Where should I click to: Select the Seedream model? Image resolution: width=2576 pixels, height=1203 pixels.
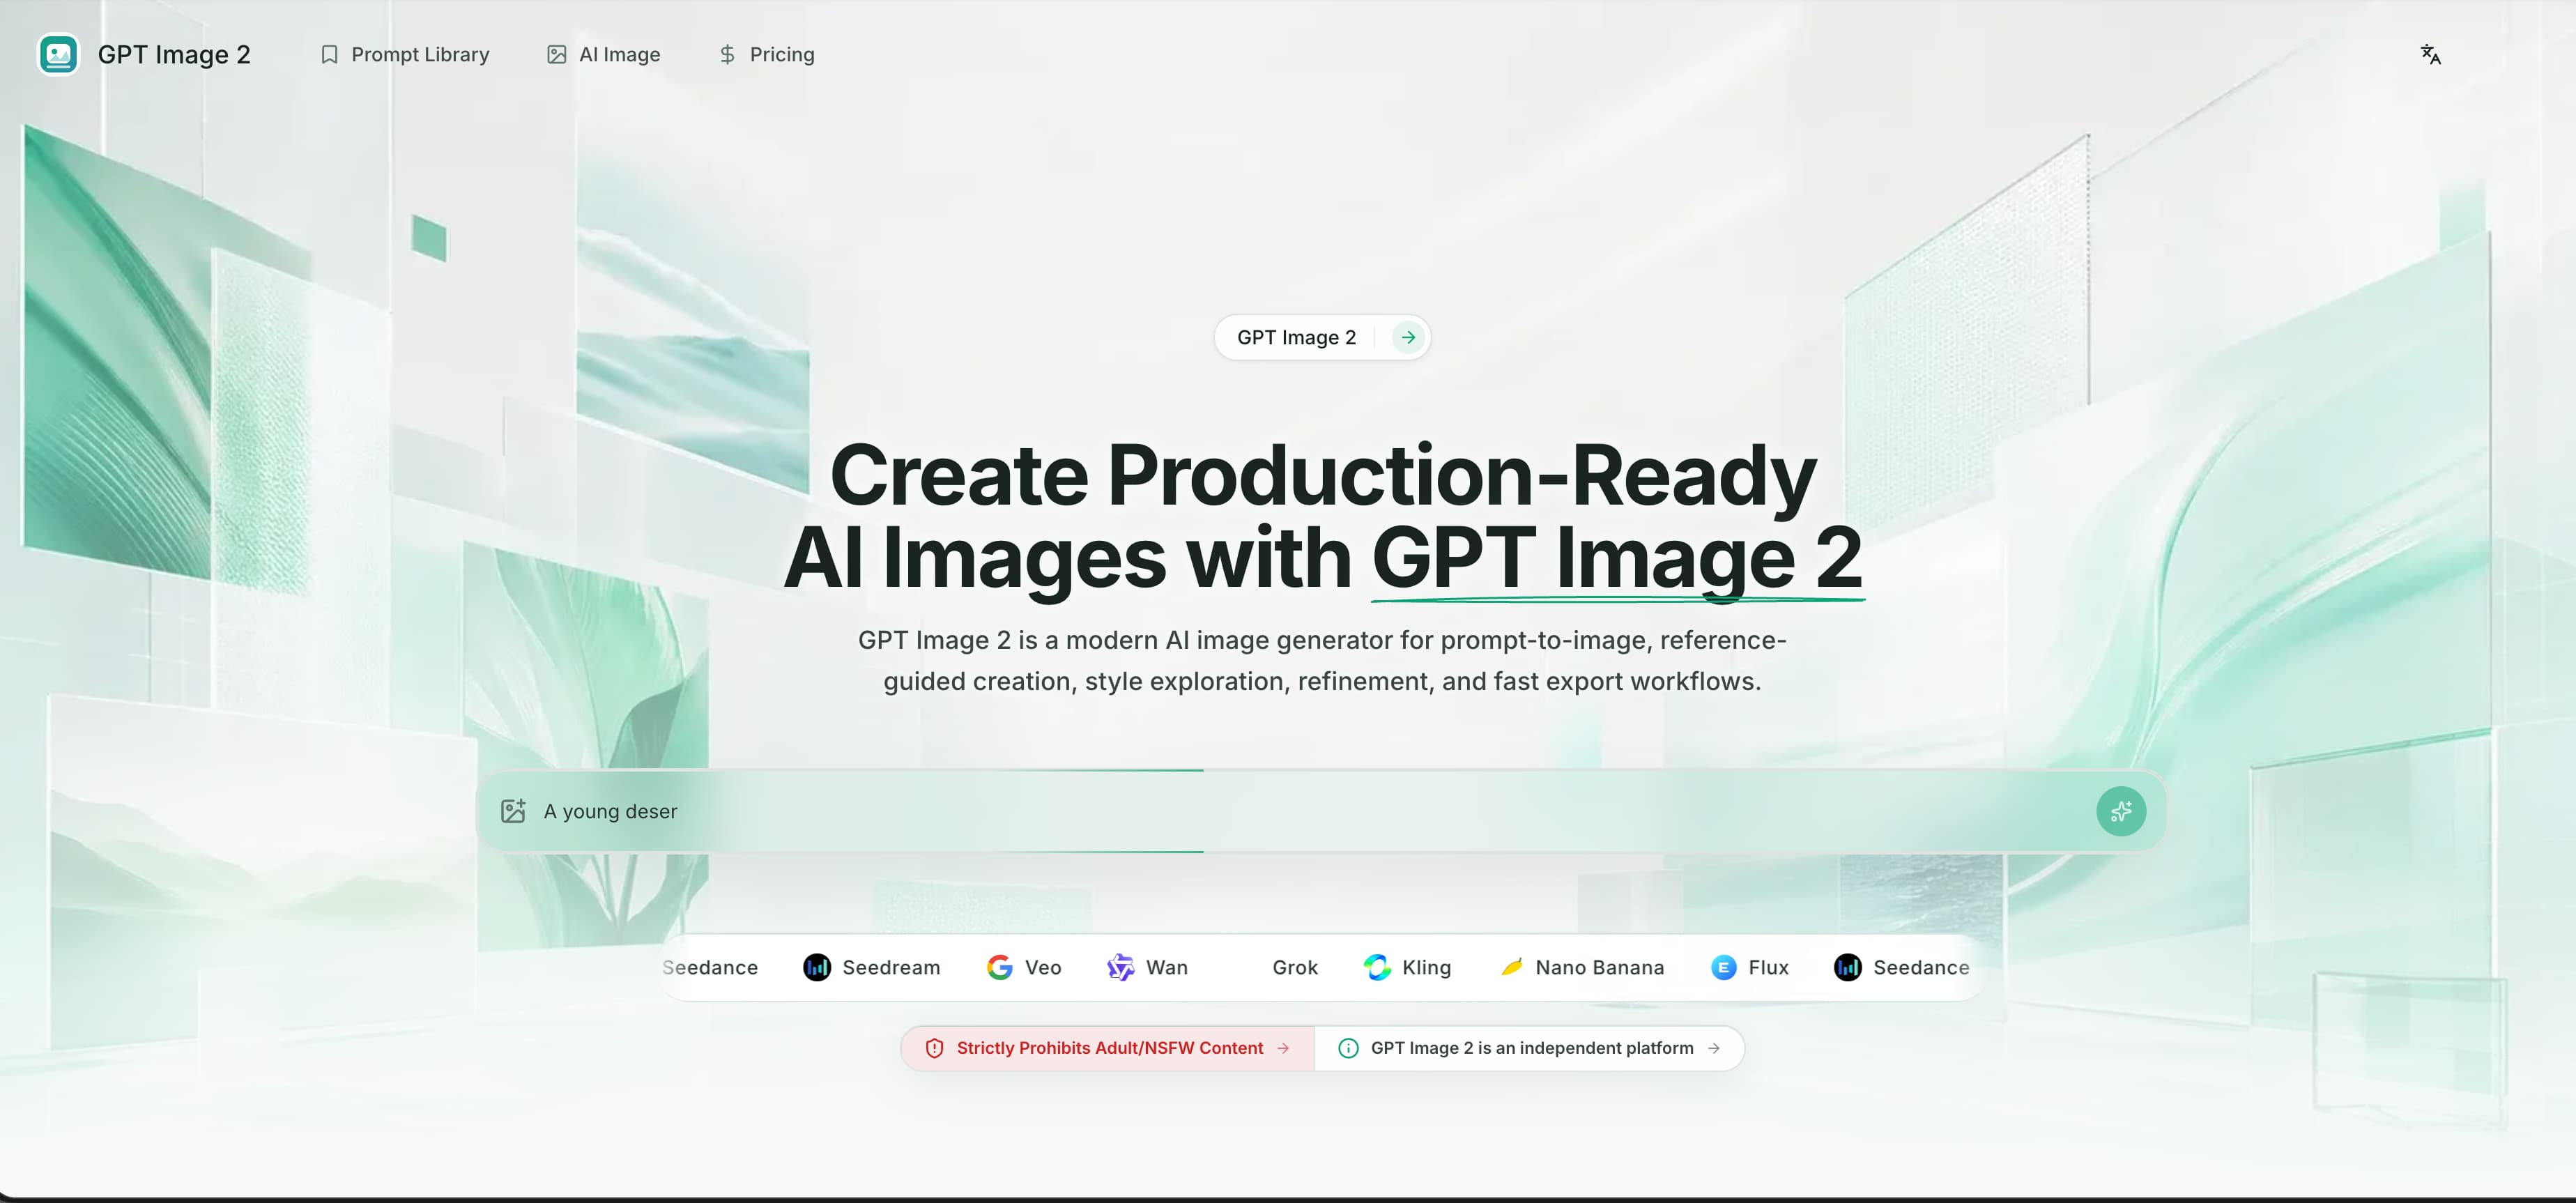pyautogui.click(x=871, y=967)
